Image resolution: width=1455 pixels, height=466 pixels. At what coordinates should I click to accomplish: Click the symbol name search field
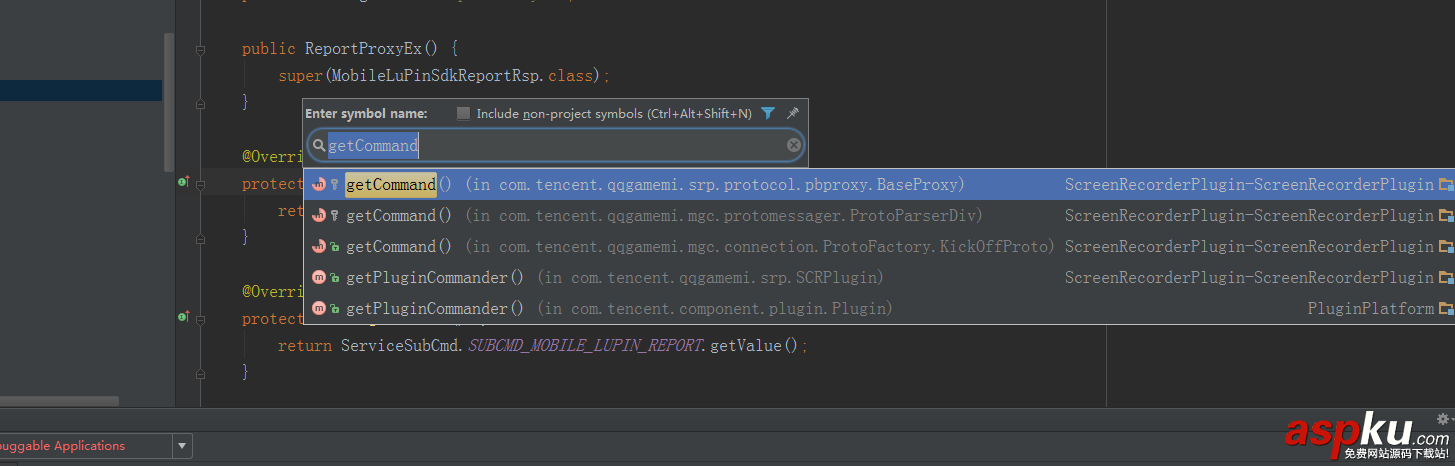(x=550, y=146)
